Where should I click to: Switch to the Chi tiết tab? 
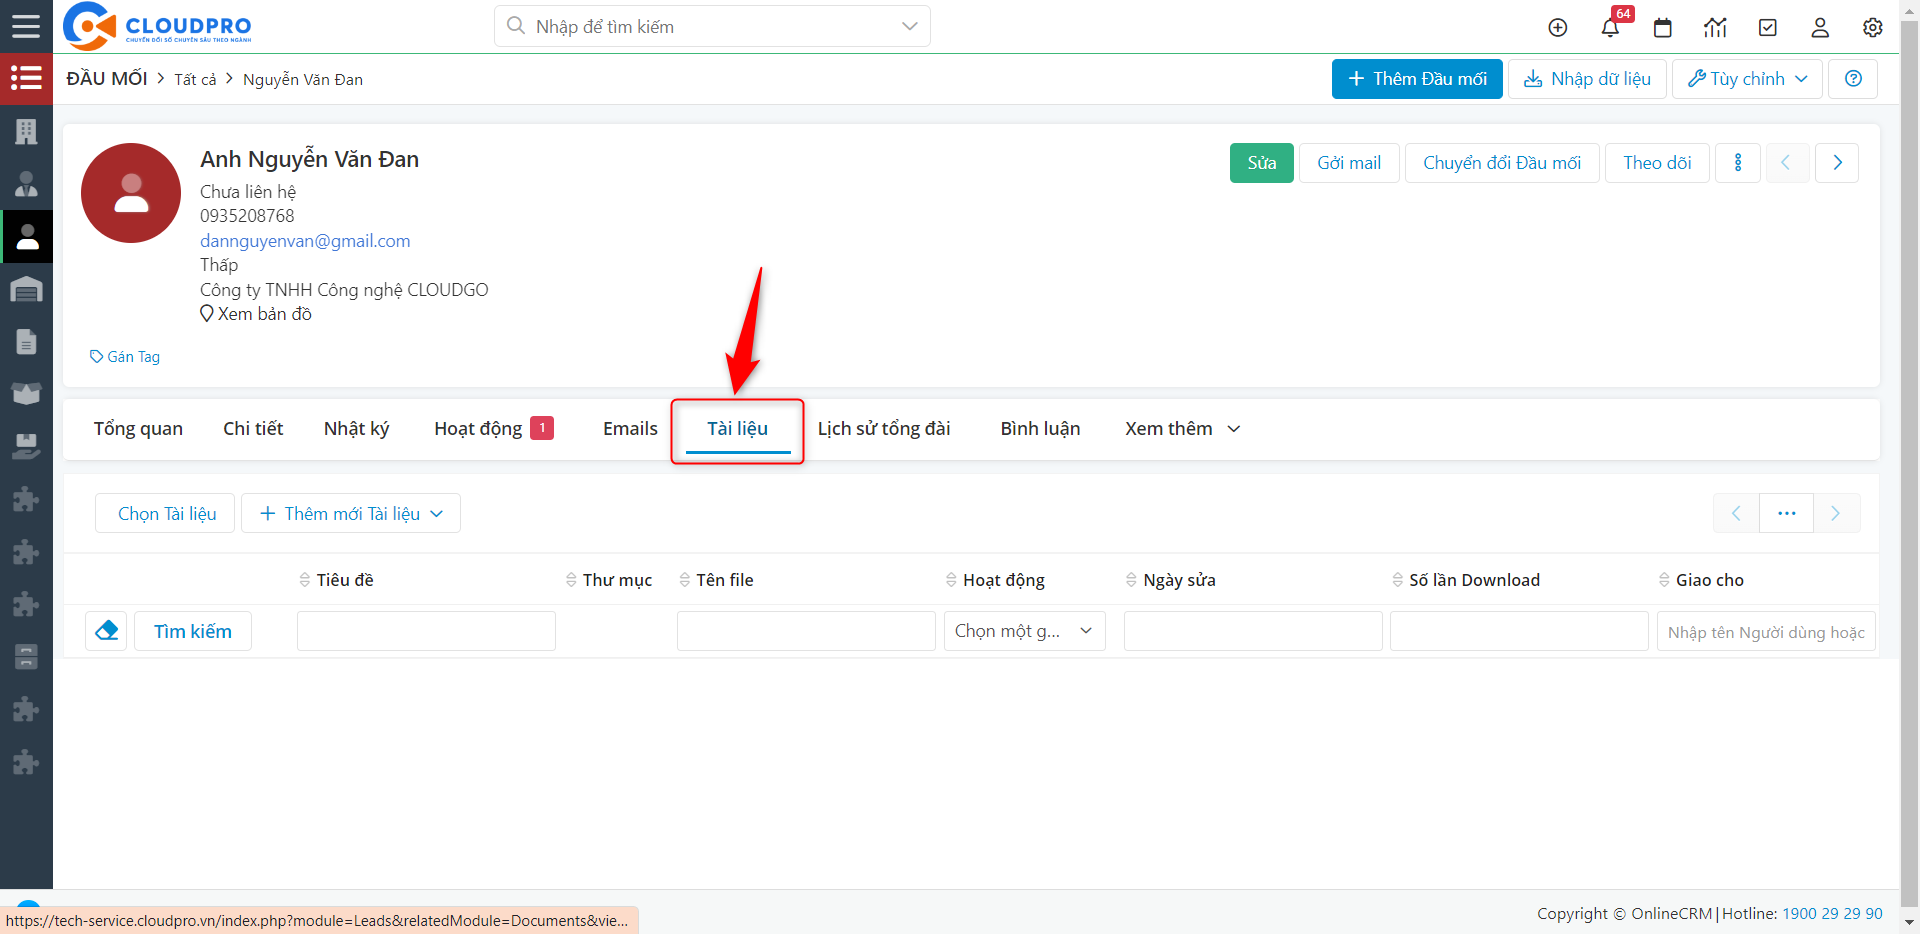coord(253,429)
